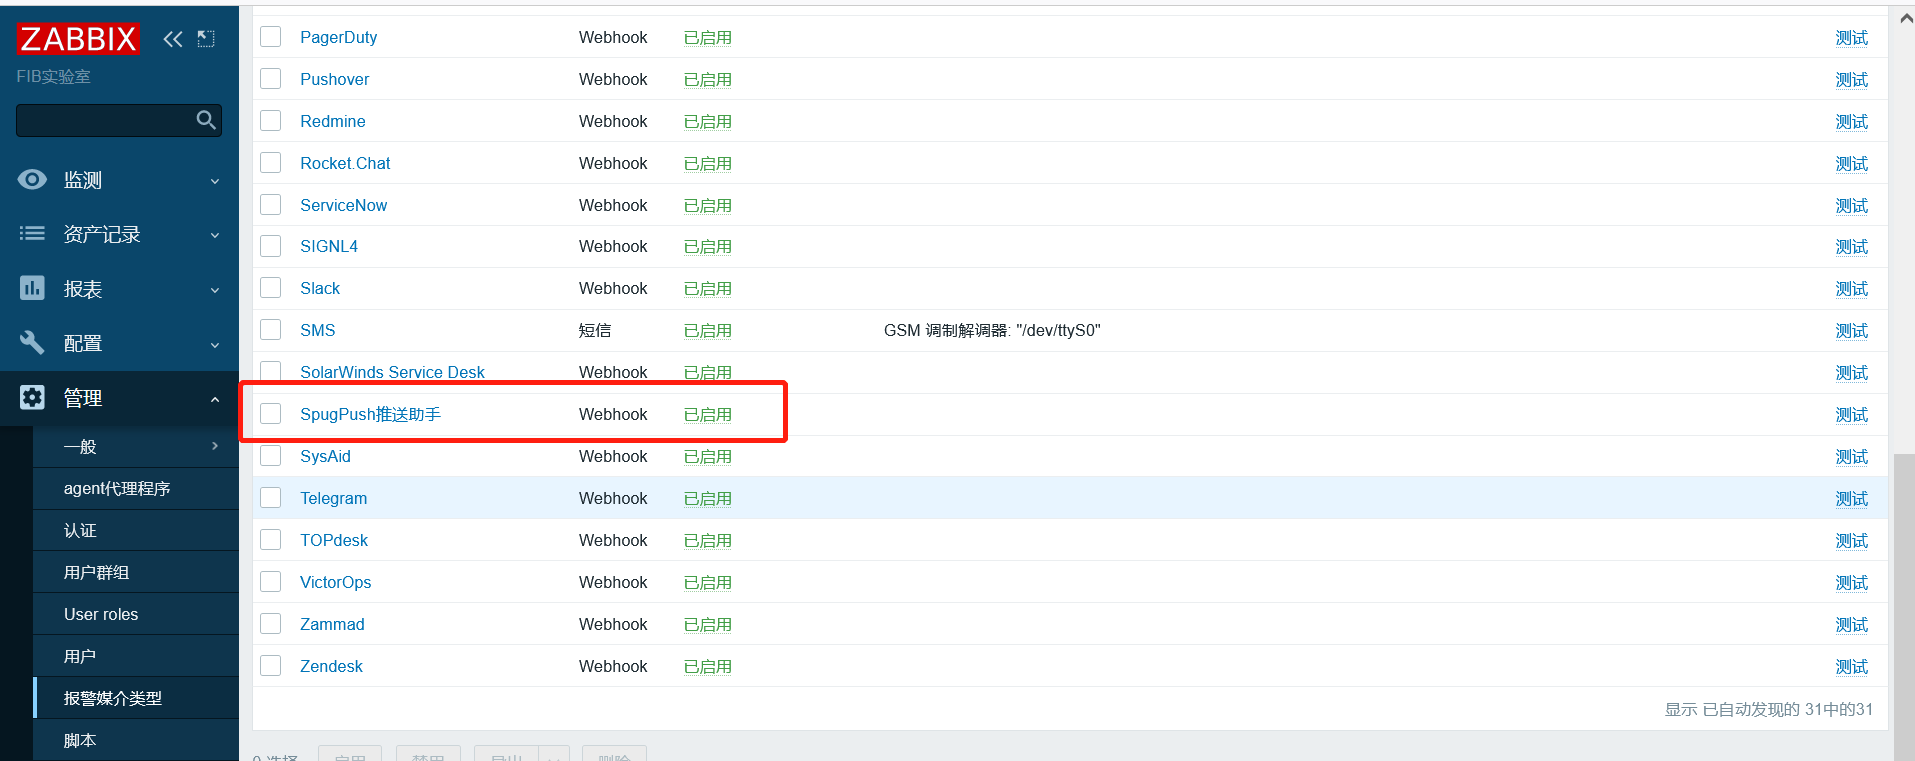Click the 短信 type cell
The width and height of the screenshot is (1915, 761).
coord(595,330)
